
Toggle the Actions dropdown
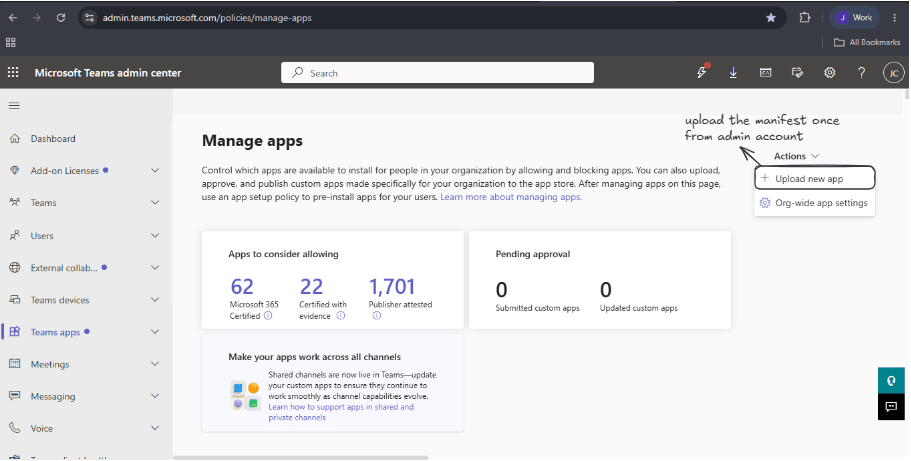tap(797, 156)
